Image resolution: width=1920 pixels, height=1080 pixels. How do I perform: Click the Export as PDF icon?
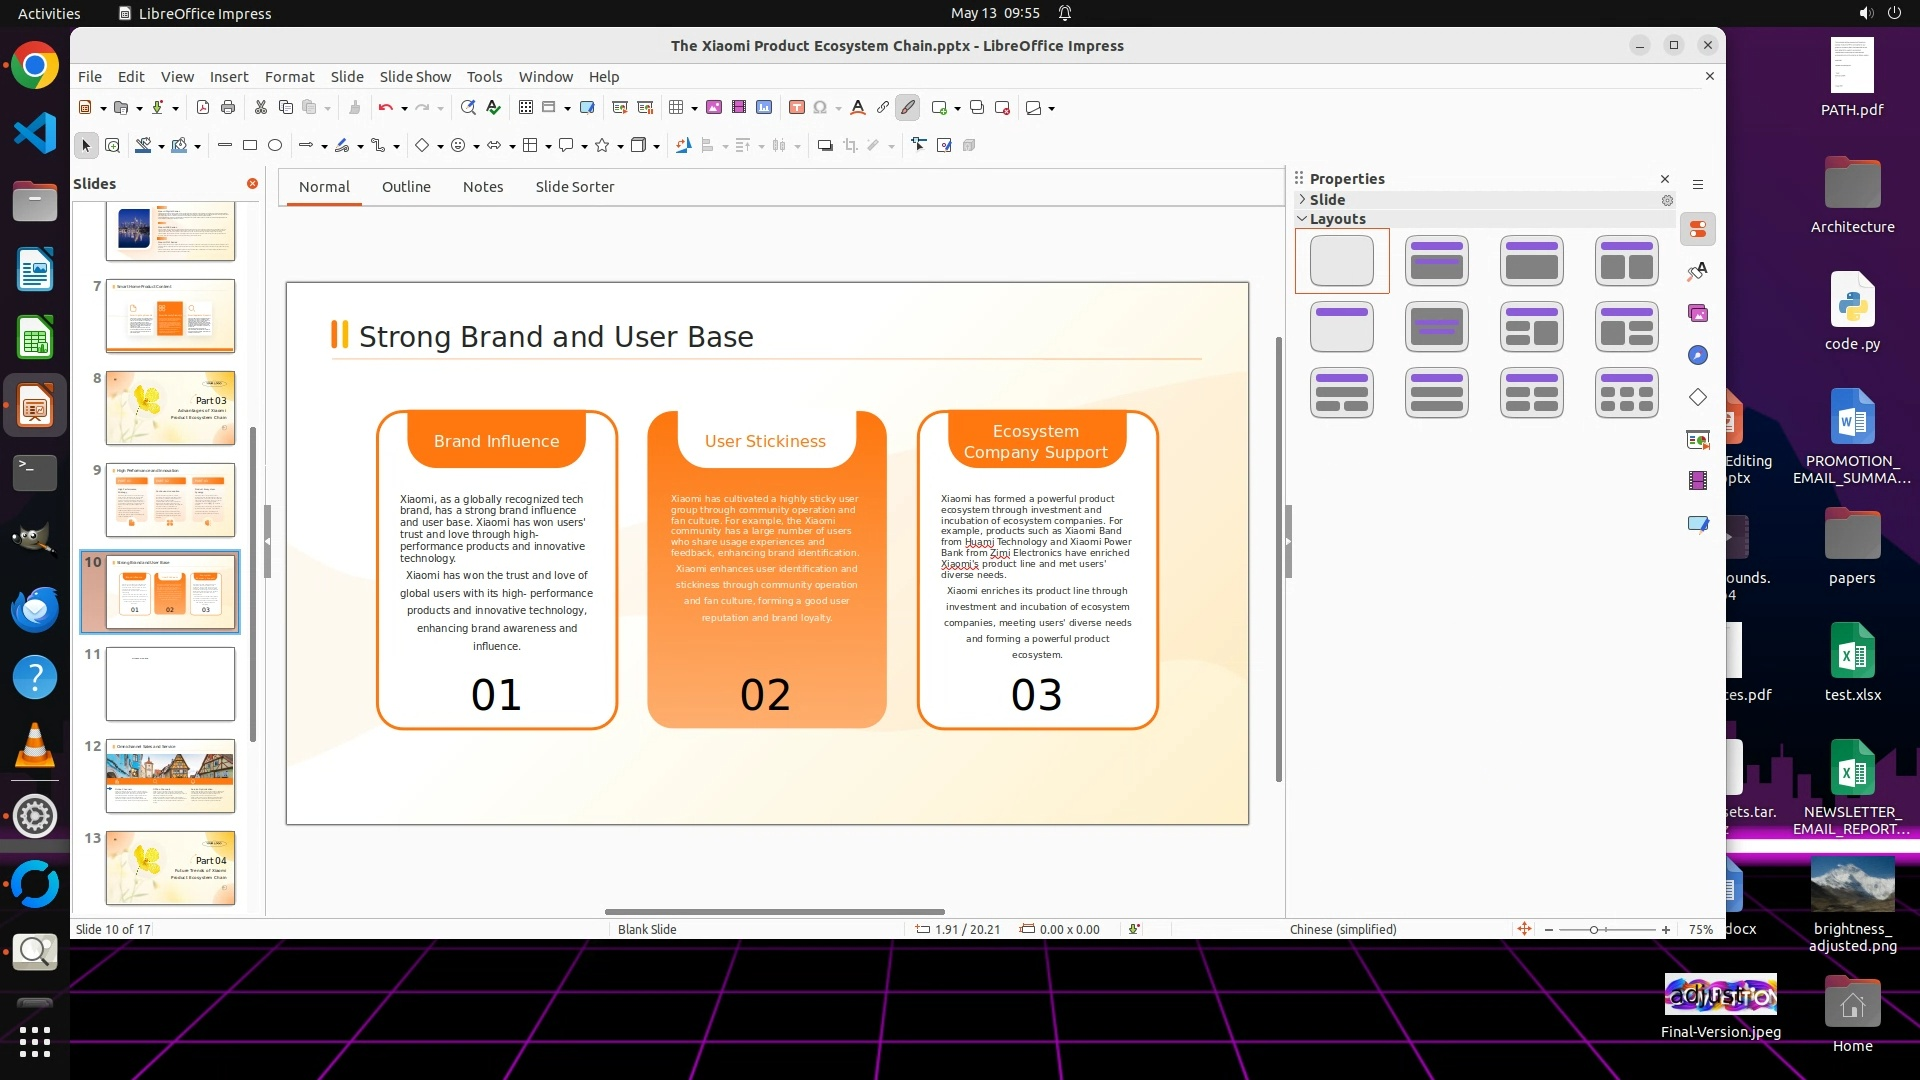[x=203, y=108]
